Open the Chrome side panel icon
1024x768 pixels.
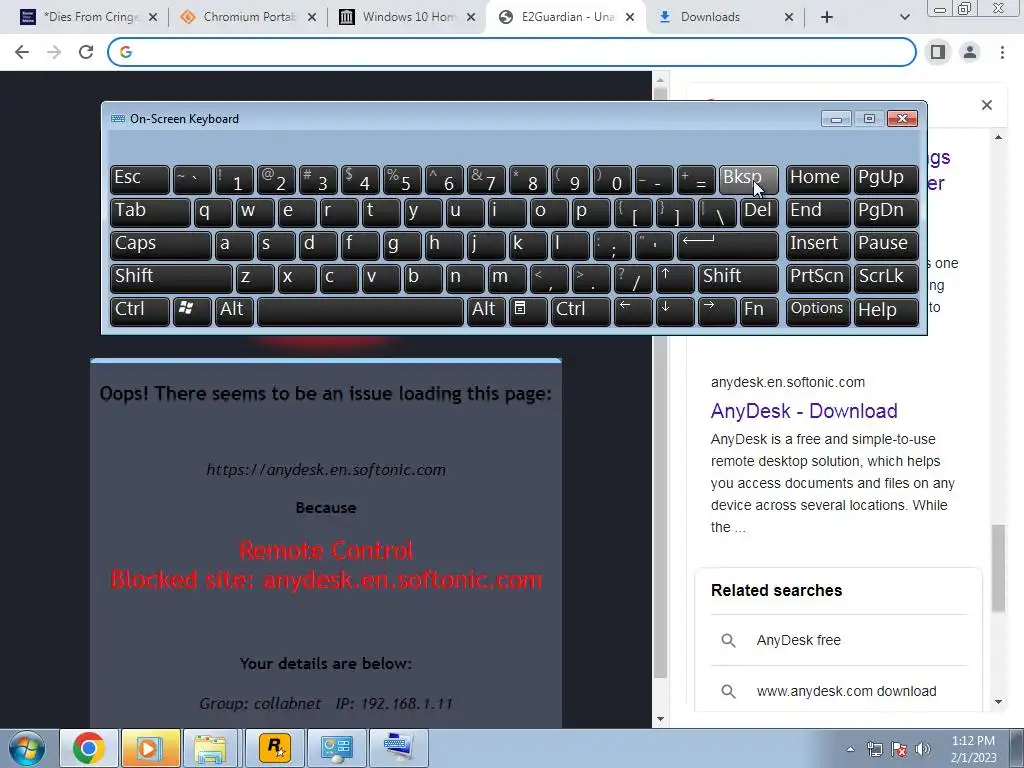pos(938,52)
